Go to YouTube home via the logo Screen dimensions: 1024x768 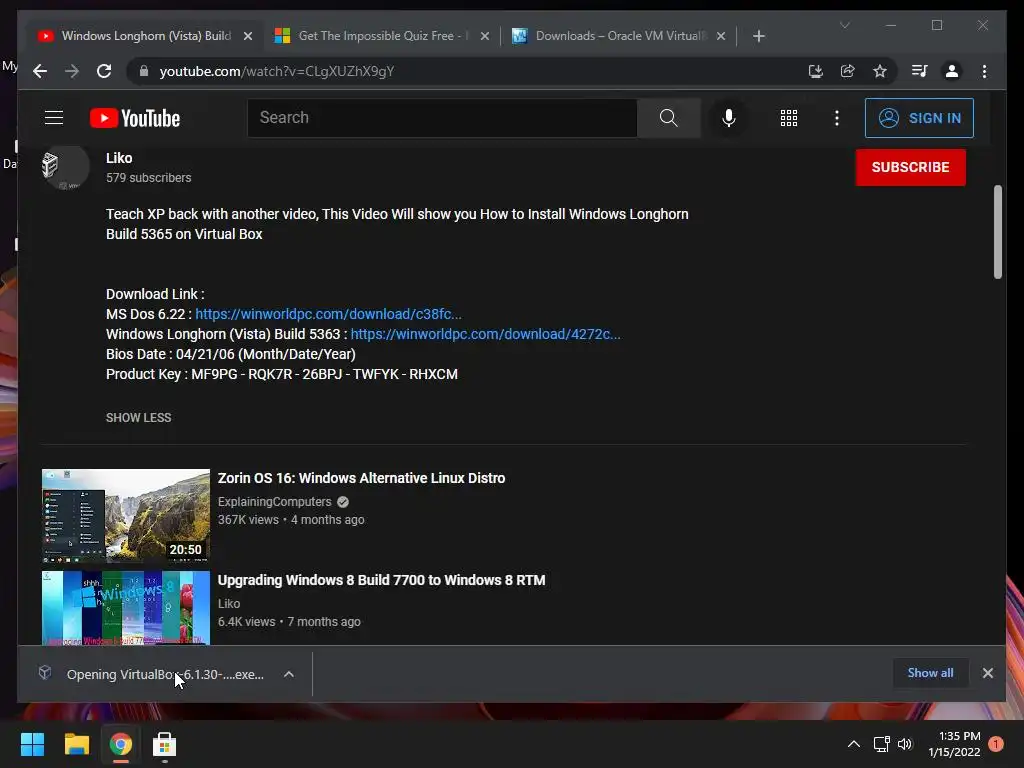tap(135, 118)
